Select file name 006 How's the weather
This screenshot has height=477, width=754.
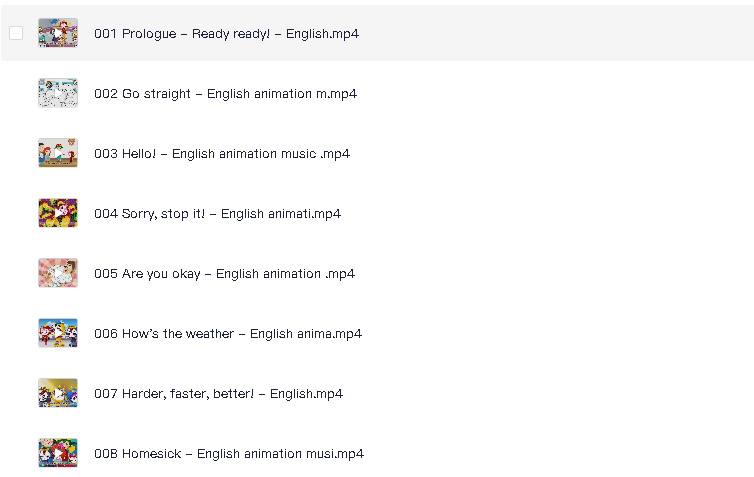coord(228,334)
